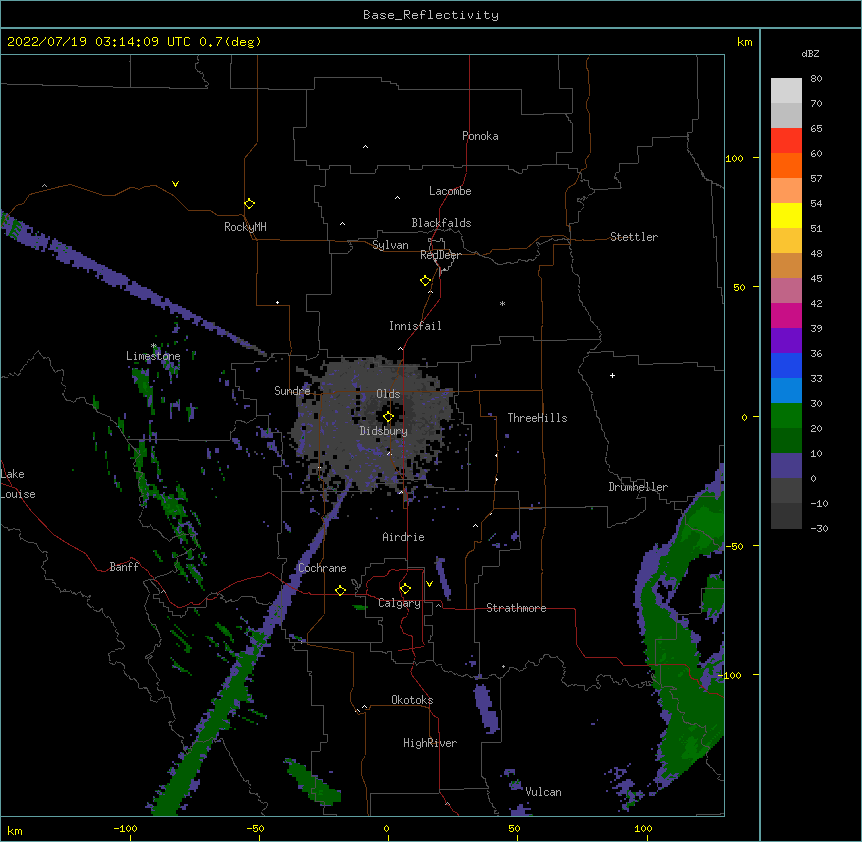The height and width of the screenshot is (842, 862).
Task: Click the white-grey 80 dBZ swatch
Action: pyautogui.click(x=786, y=91)
